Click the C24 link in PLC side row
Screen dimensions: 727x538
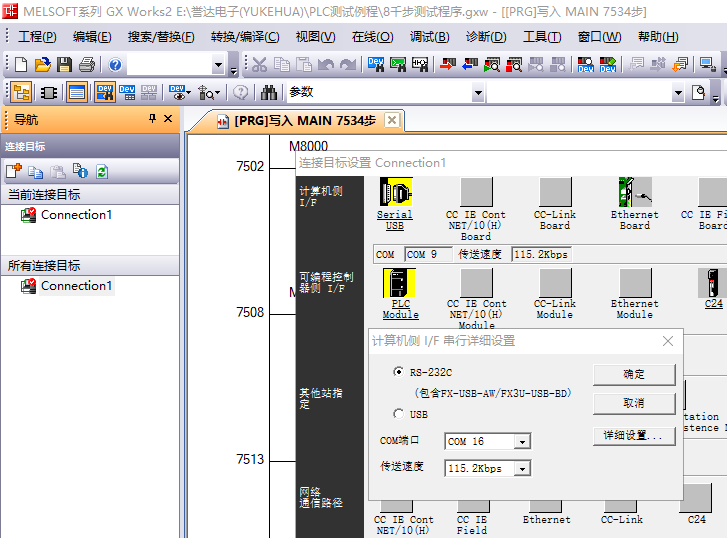point(714,303)
